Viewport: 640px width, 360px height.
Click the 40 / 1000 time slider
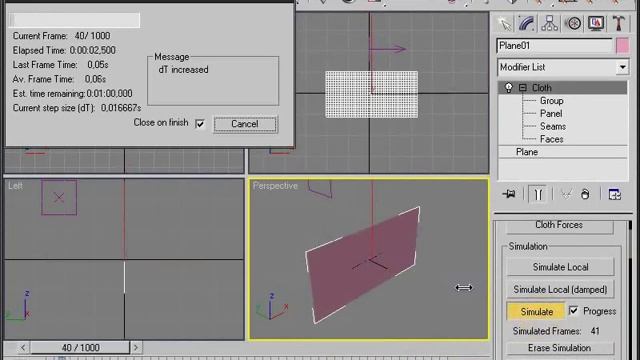(x=80, y=348)
